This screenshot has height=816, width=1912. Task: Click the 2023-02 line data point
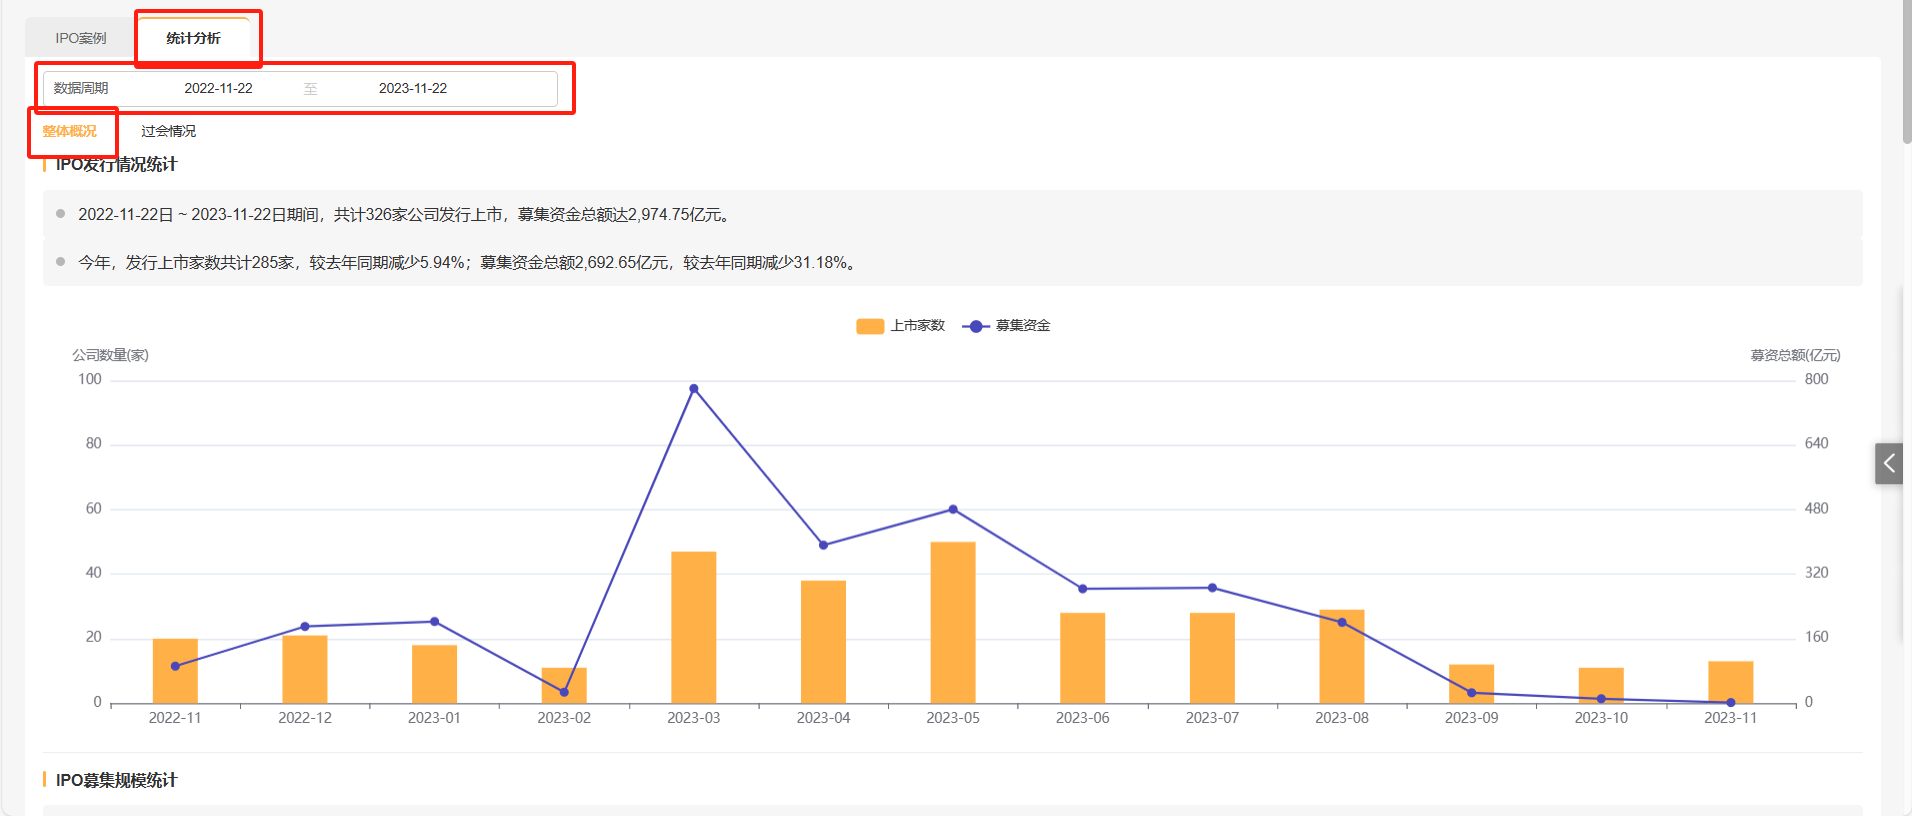tap(564, 692)
